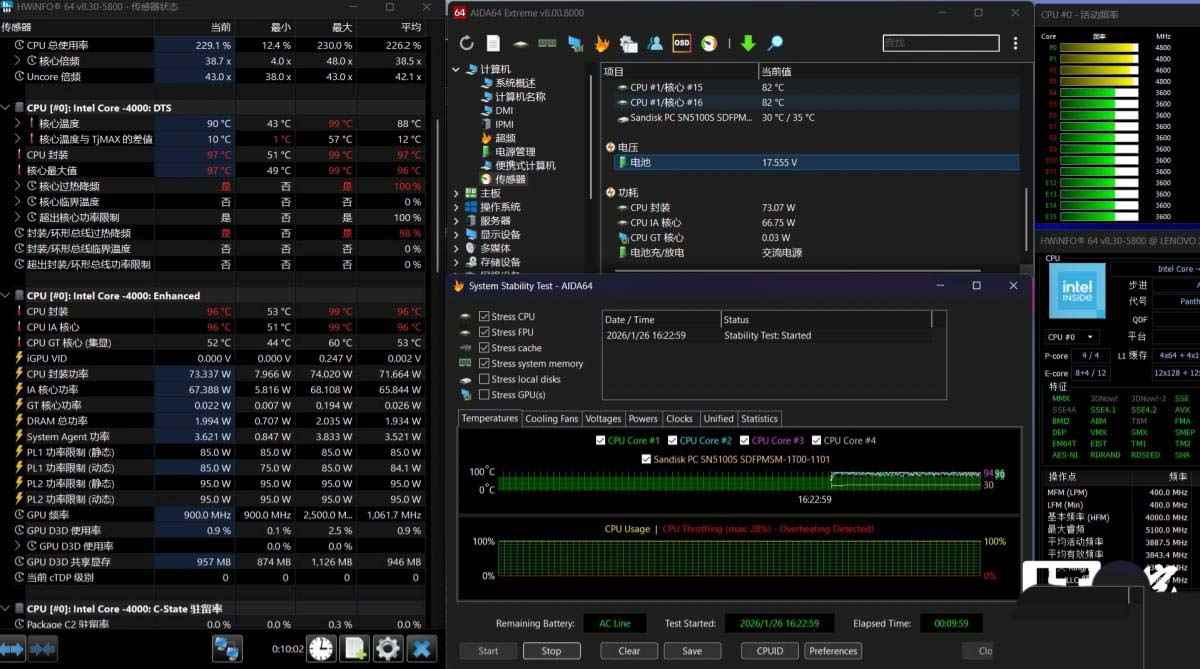
Task: Click the AIDA64 refresh toolbar icon
Action: pyautogui.click(x=466, y=43)
